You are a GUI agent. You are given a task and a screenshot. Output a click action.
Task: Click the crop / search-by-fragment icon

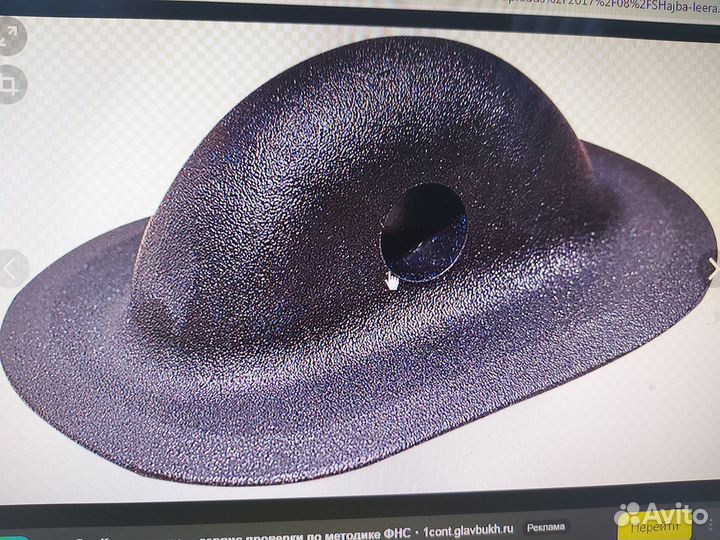[11, 81]
